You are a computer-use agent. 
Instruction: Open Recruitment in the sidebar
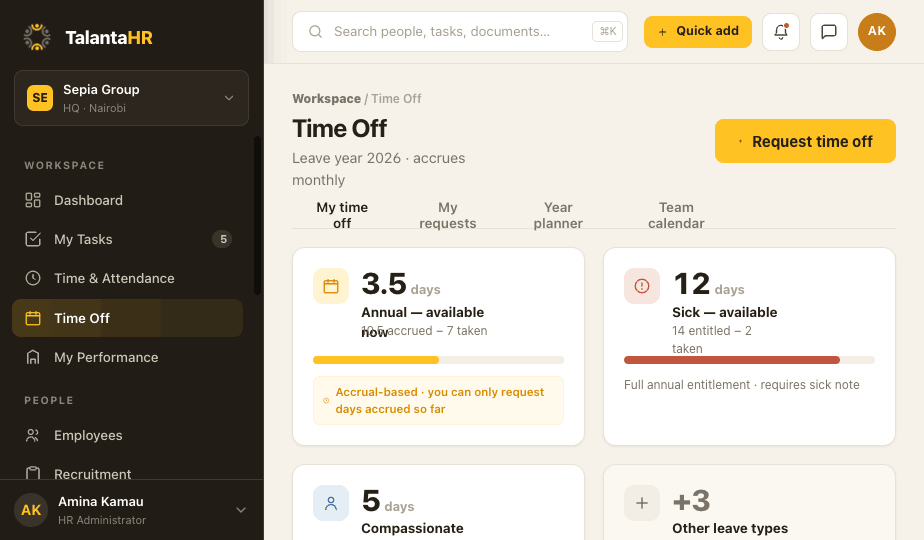(x=127, y=473)
